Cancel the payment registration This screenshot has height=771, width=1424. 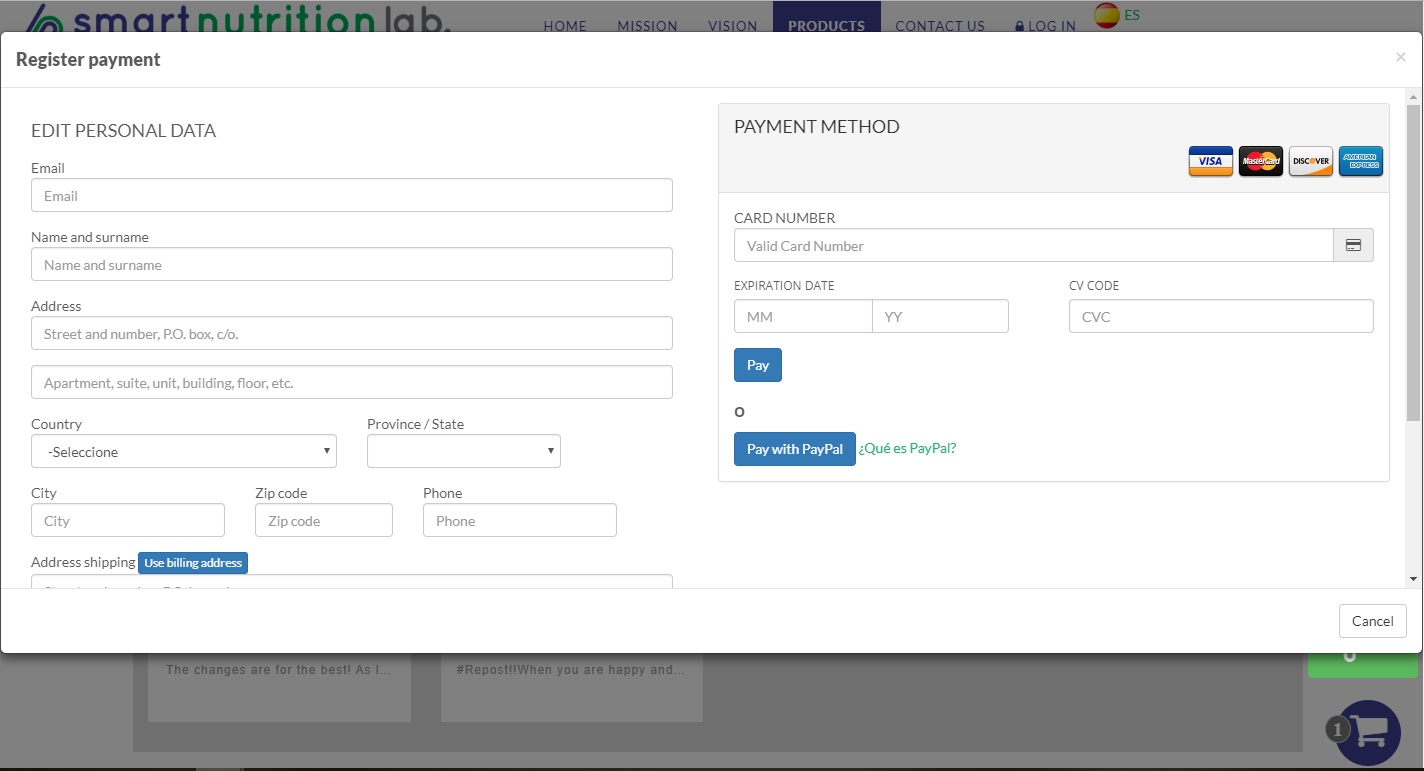click(x=1372, y=621)
